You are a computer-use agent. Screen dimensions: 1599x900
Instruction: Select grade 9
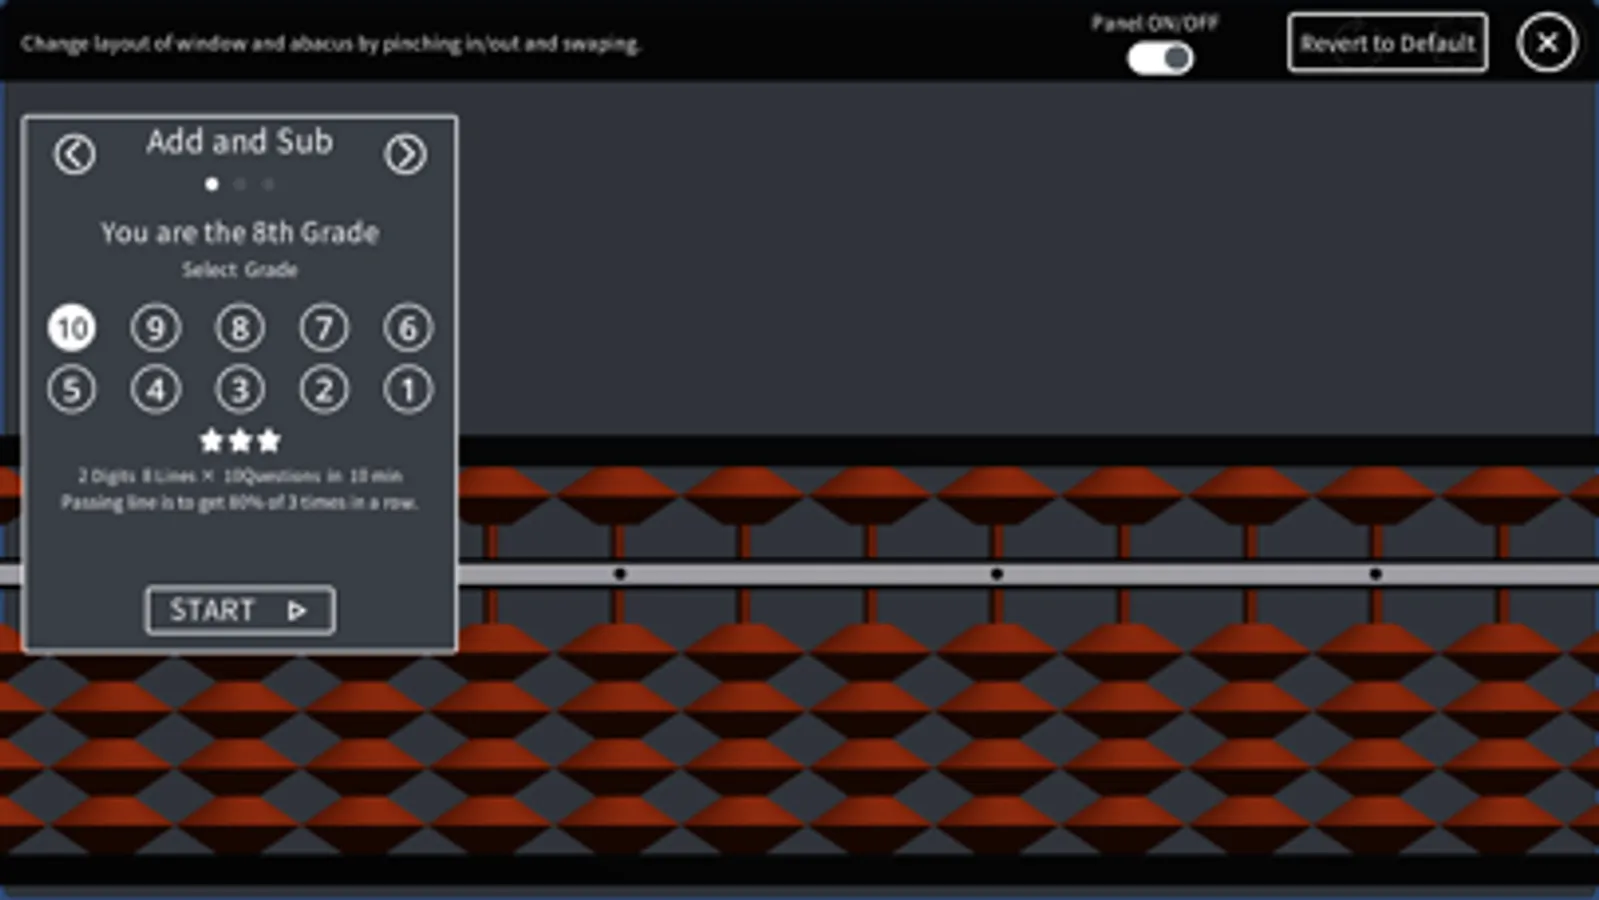156,328
